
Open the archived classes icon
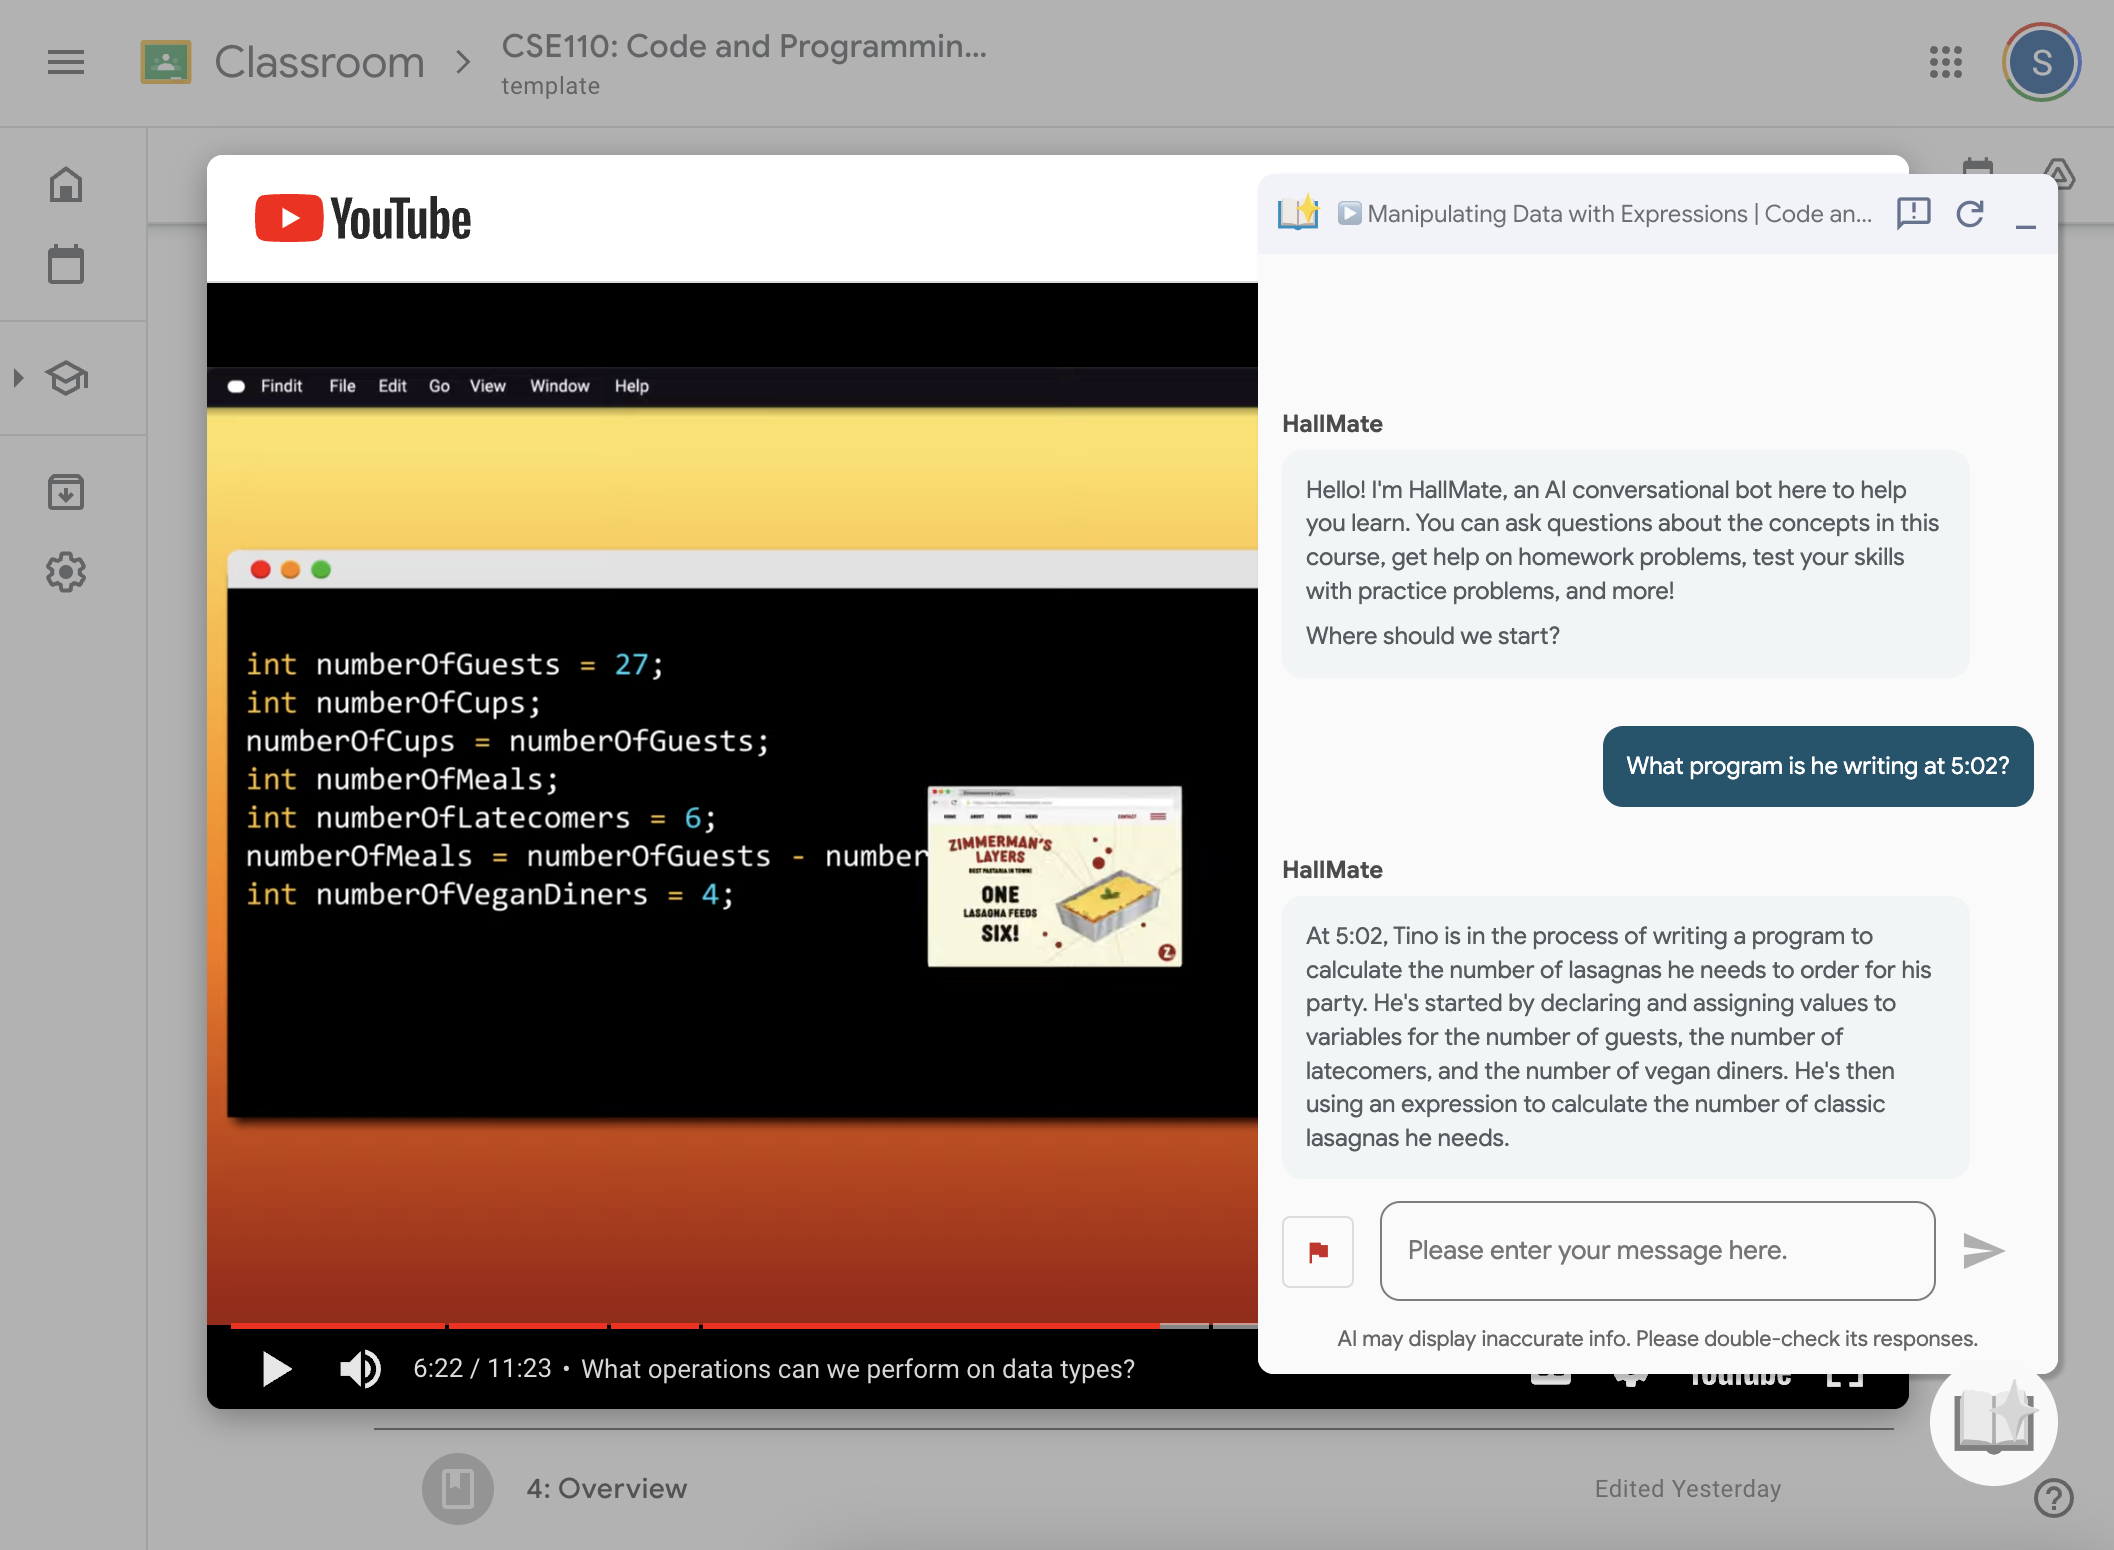(66, 492)
